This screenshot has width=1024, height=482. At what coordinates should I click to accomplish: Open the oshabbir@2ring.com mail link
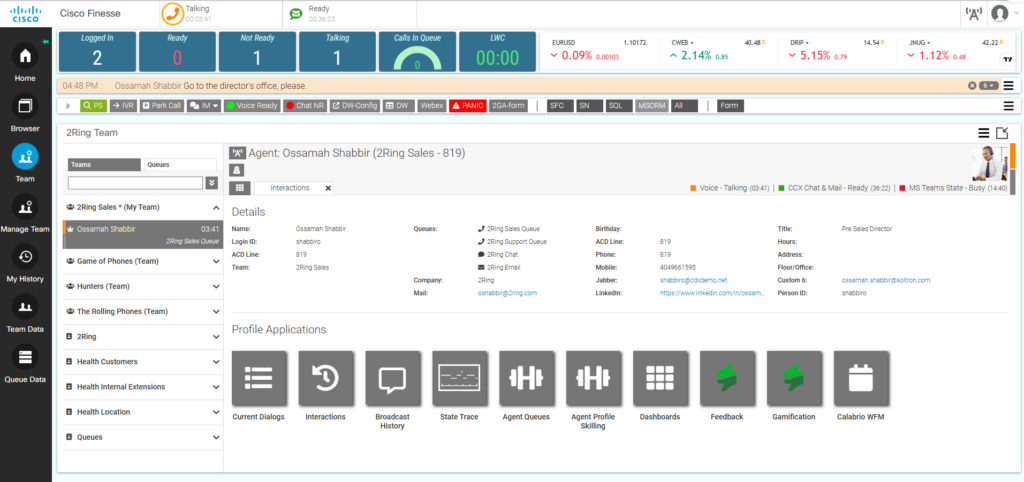coord(507,293)
